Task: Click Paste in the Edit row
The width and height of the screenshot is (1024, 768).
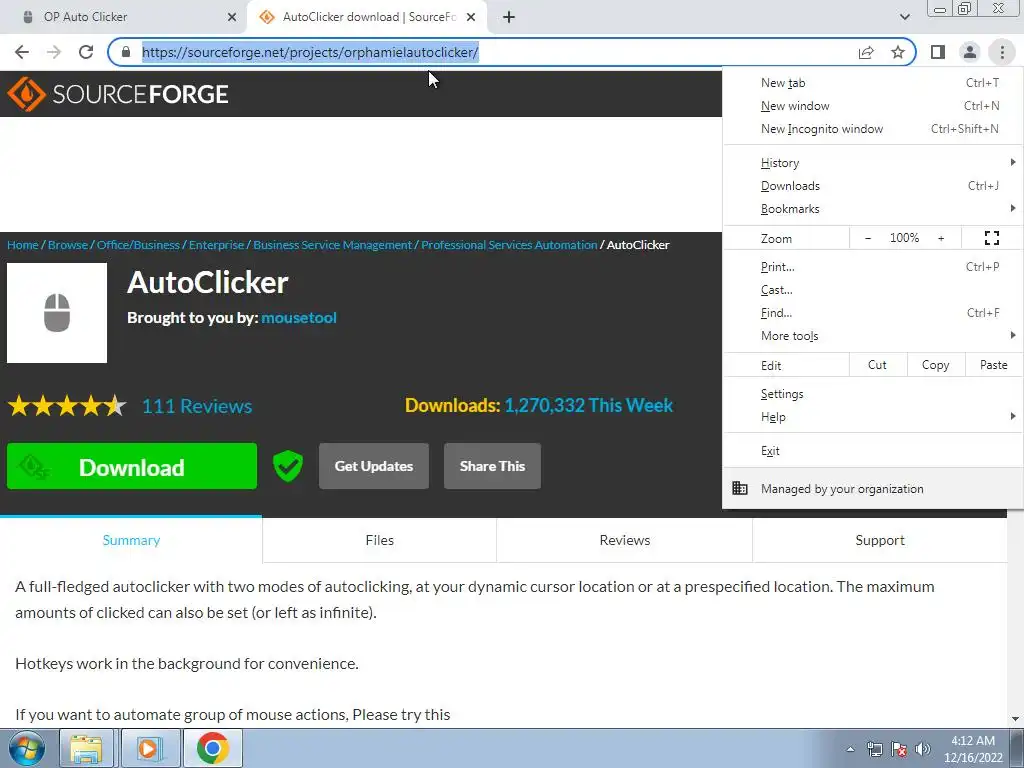Action: click(x=993, y=365)
